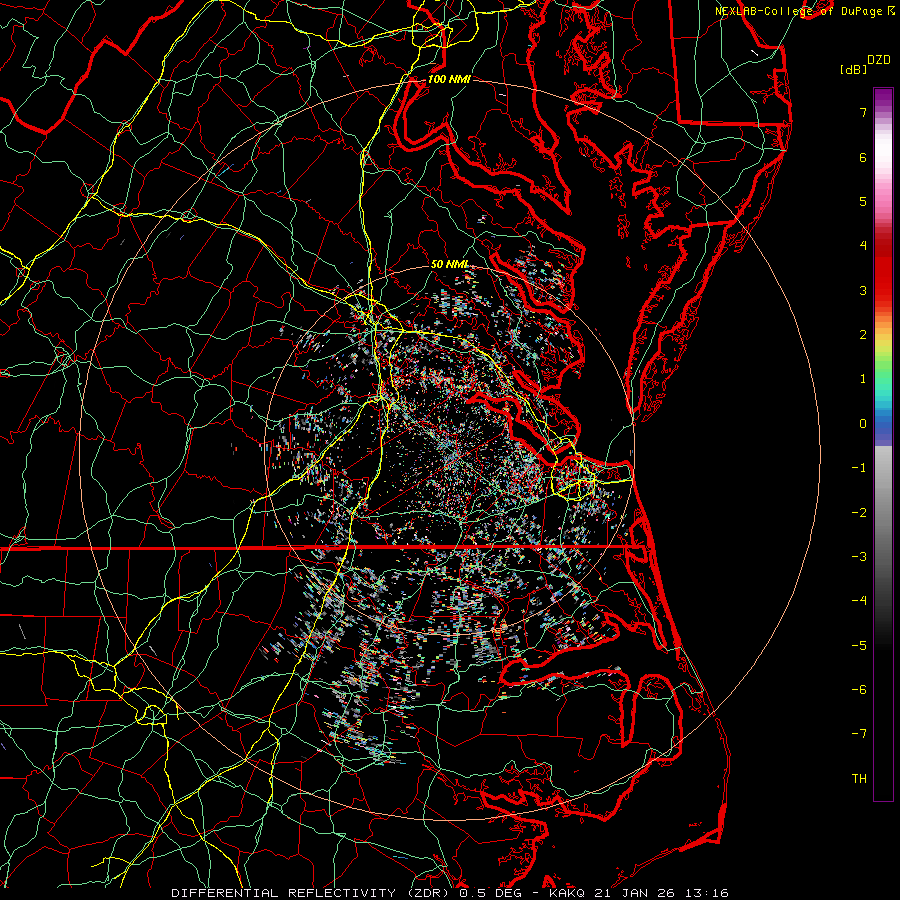900x900 pixels.
Task: Click the 7 value on the scale
Action: click(863, 112)
